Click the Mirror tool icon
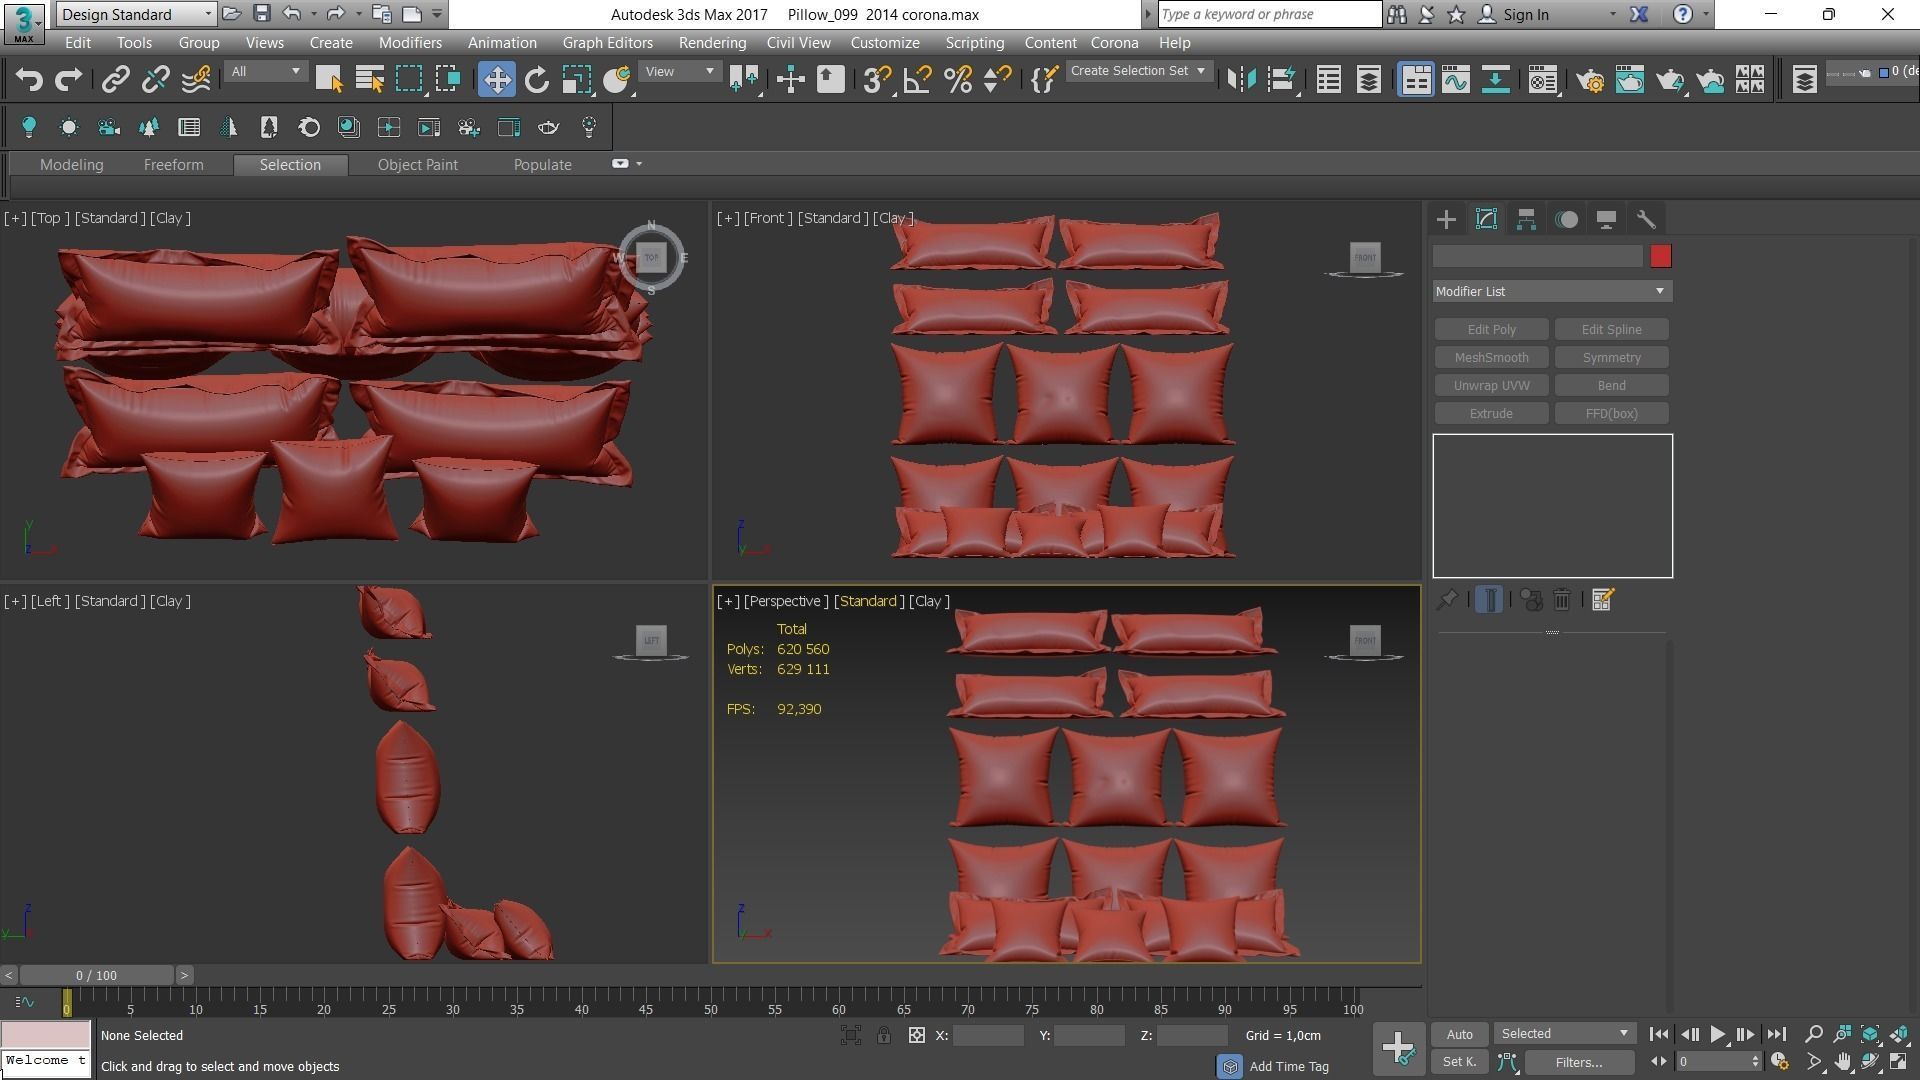This screenshot has height=1080, width=1920. tap(1241, 80)
